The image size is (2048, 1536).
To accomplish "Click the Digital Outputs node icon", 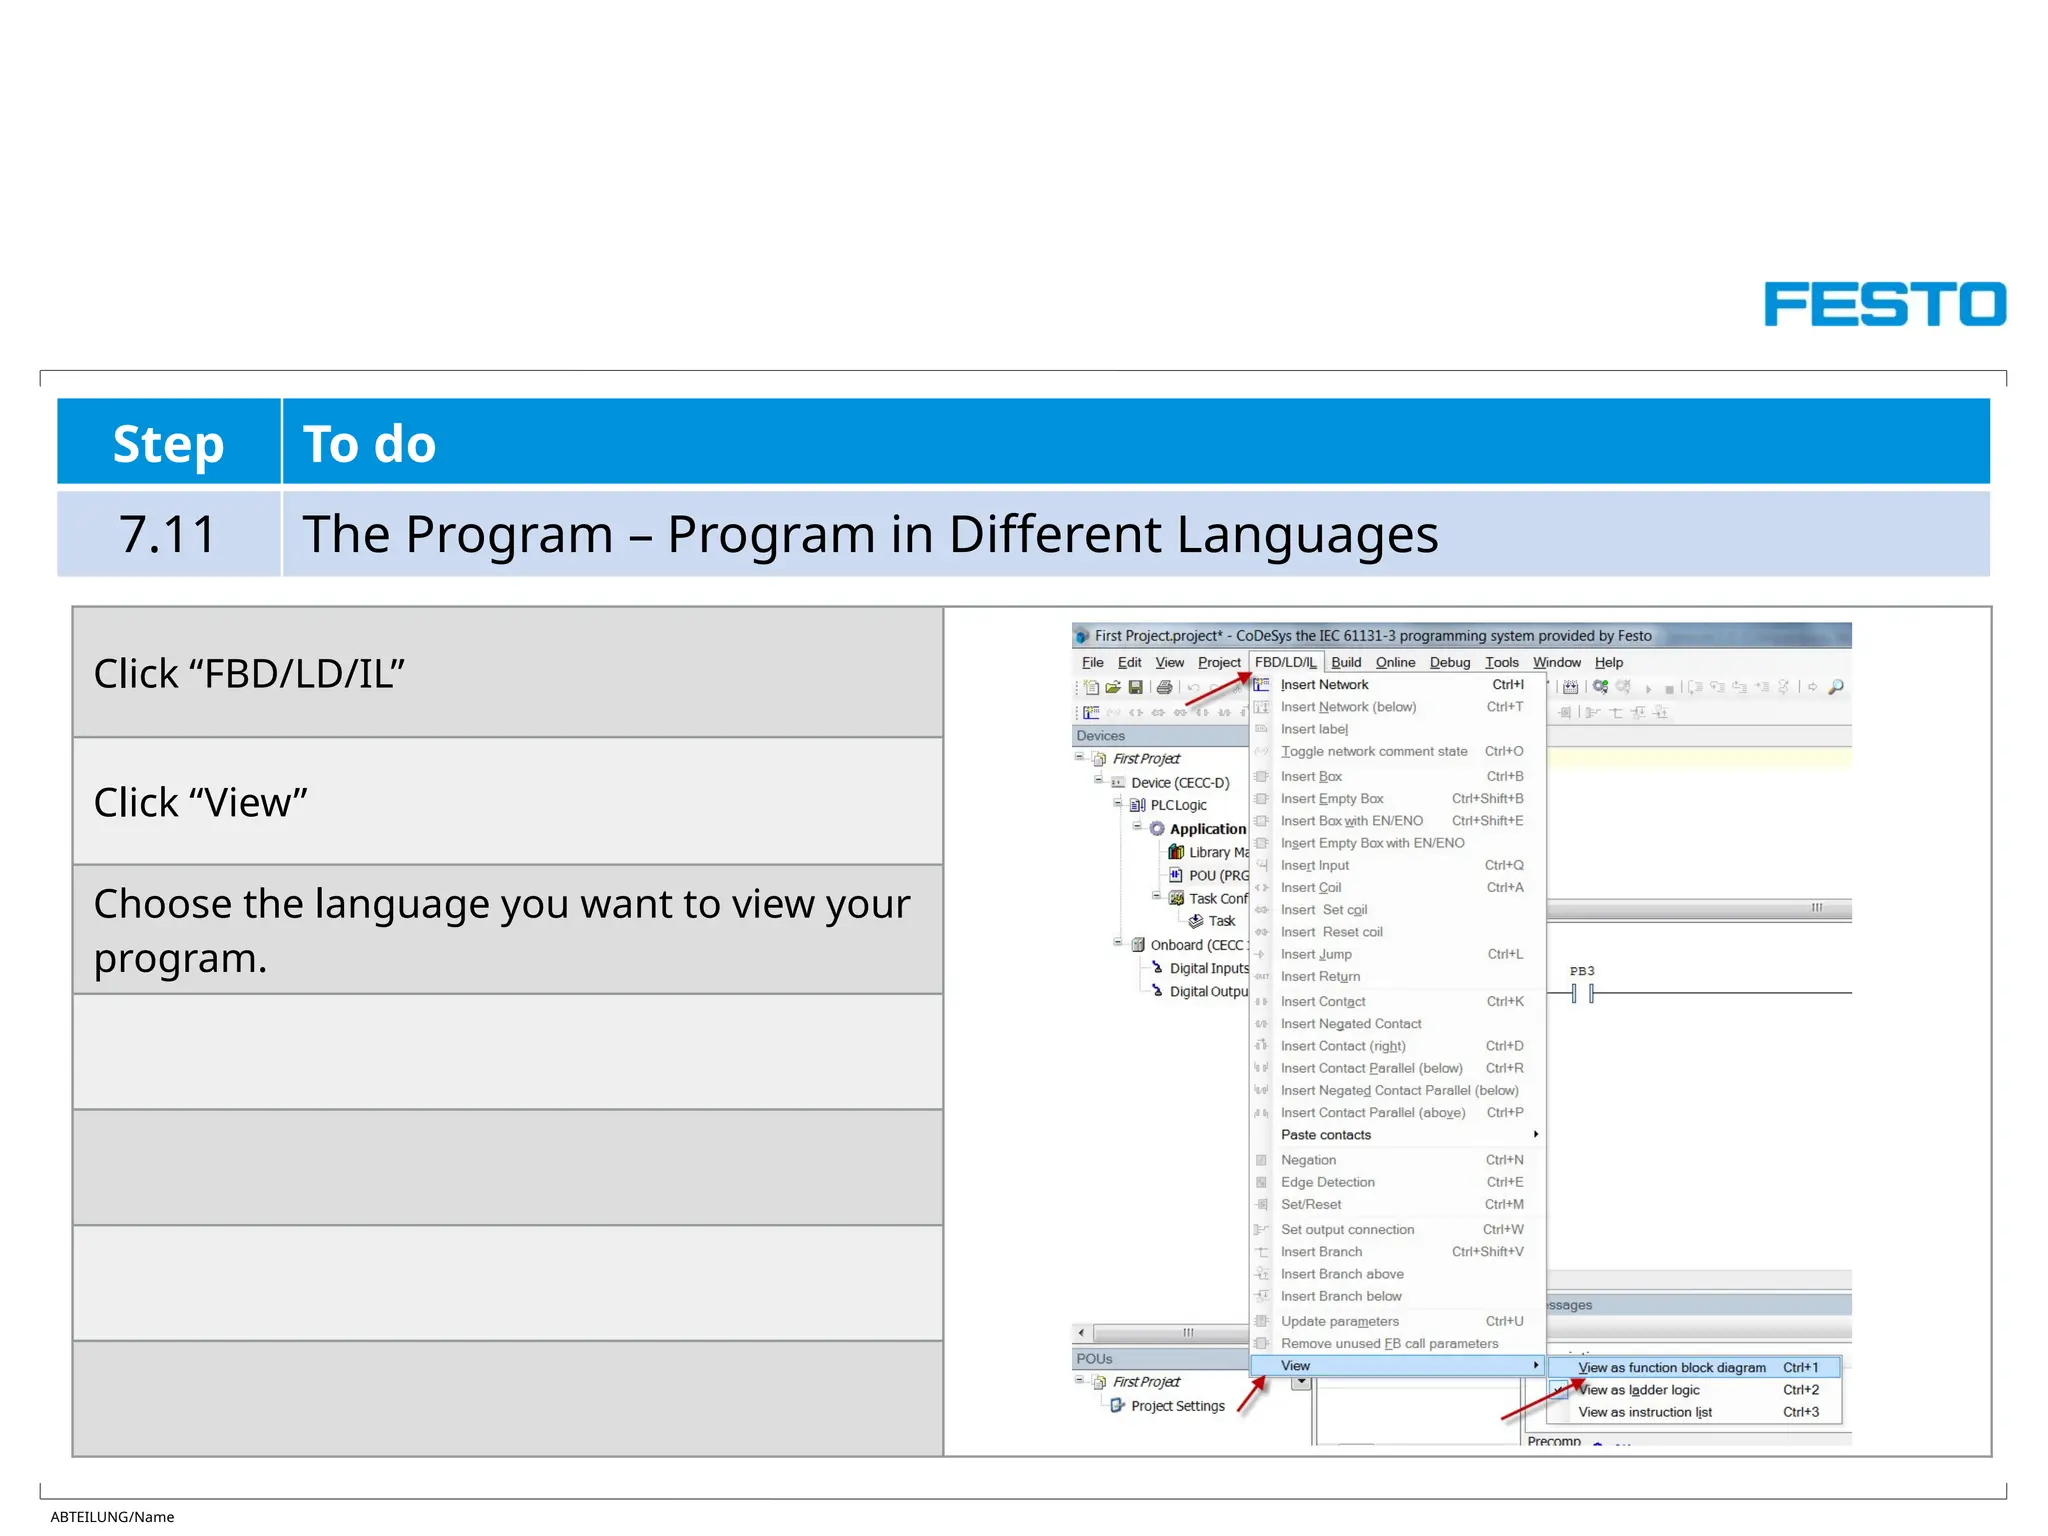I will click(x=1157, y=991).
